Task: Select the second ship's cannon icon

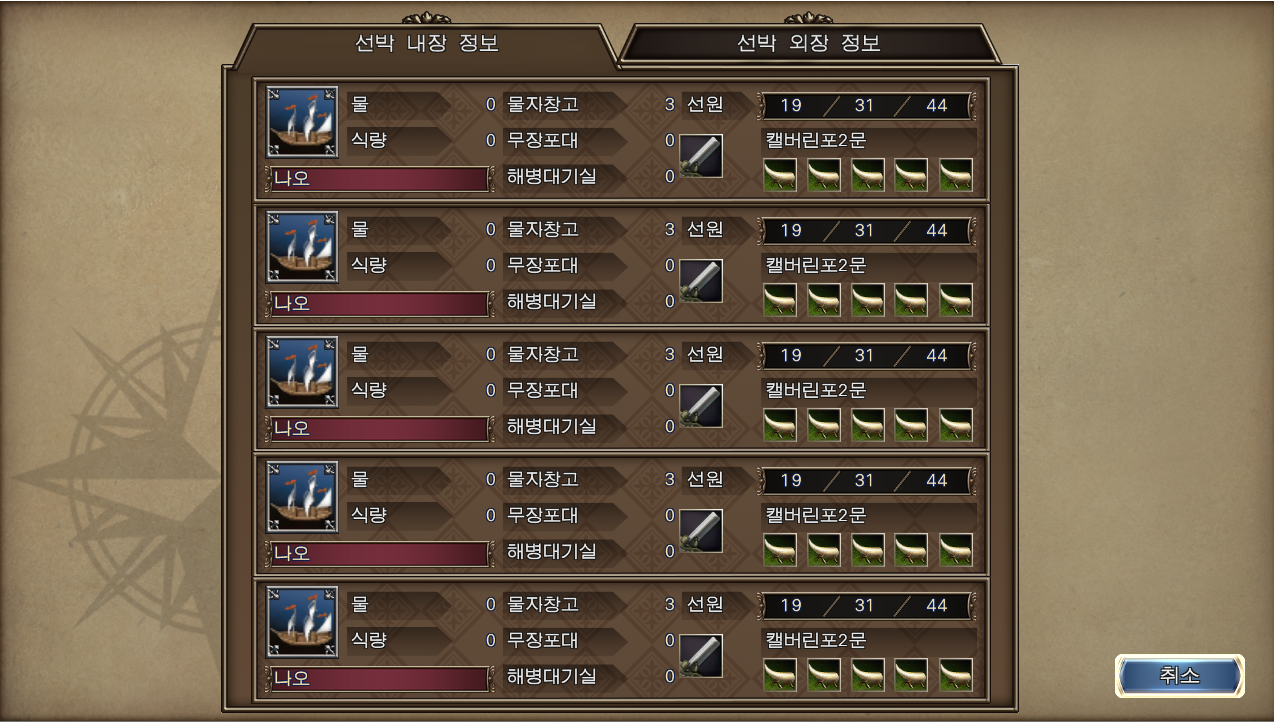Action: click(x=701, y=281)
